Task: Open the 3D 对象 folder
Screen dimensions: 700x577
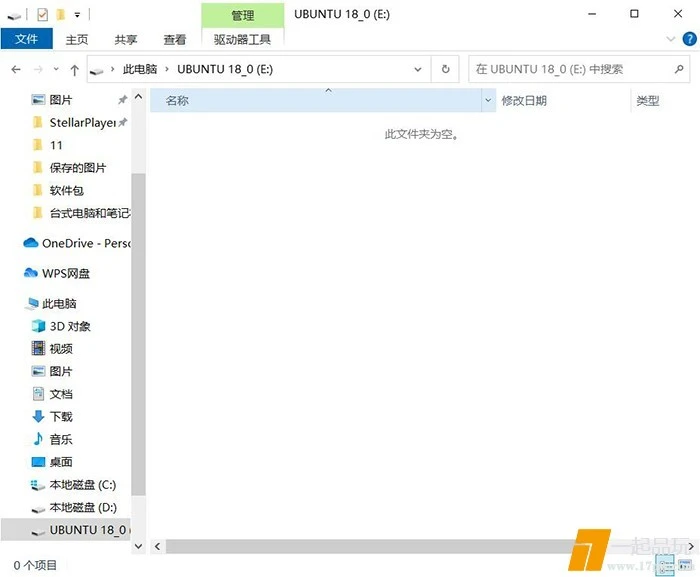Action: click(70, 326)
